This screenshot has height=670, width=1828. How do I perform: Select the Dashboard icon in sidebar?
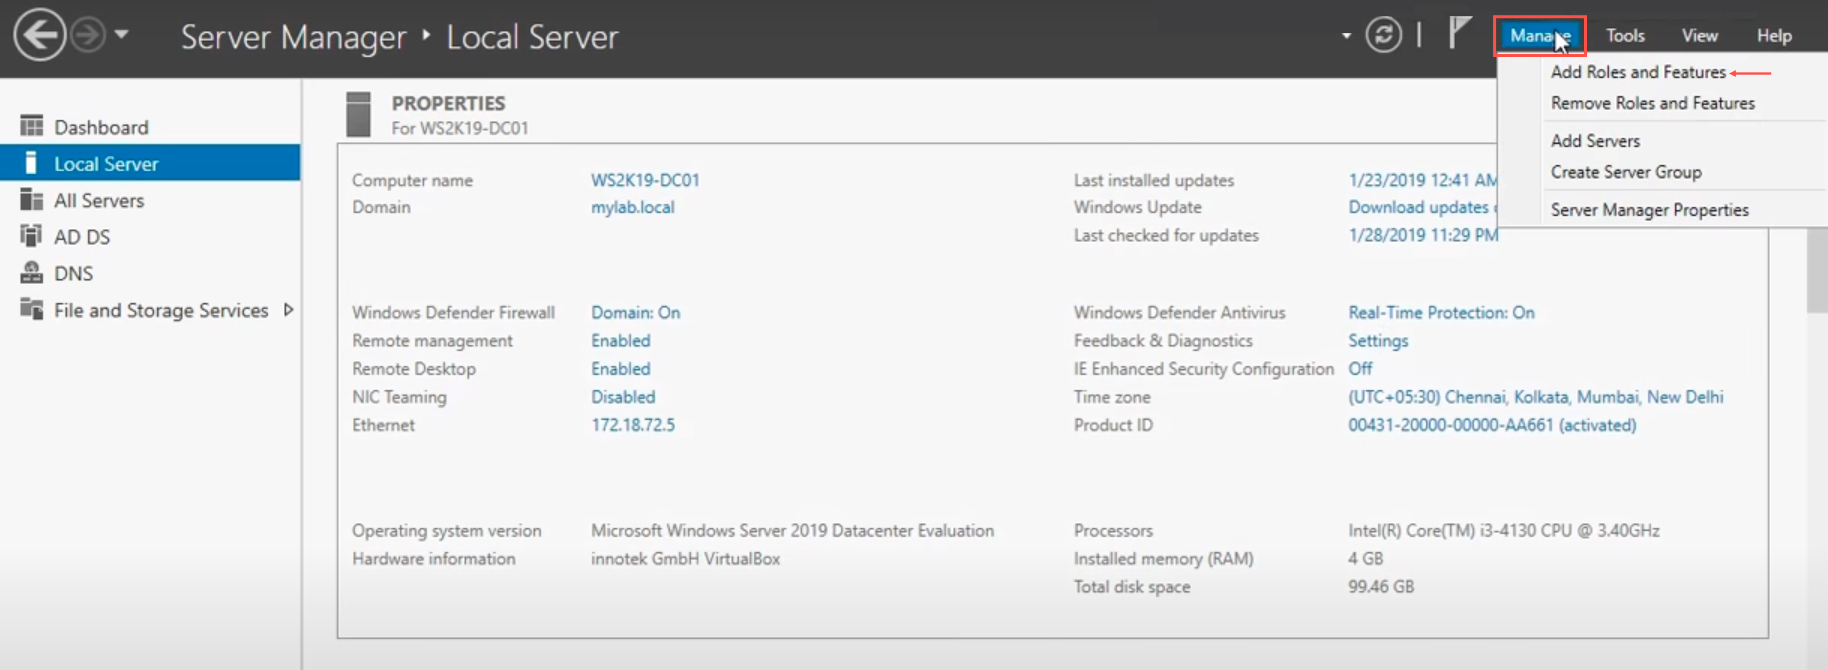tap(32, 126)
